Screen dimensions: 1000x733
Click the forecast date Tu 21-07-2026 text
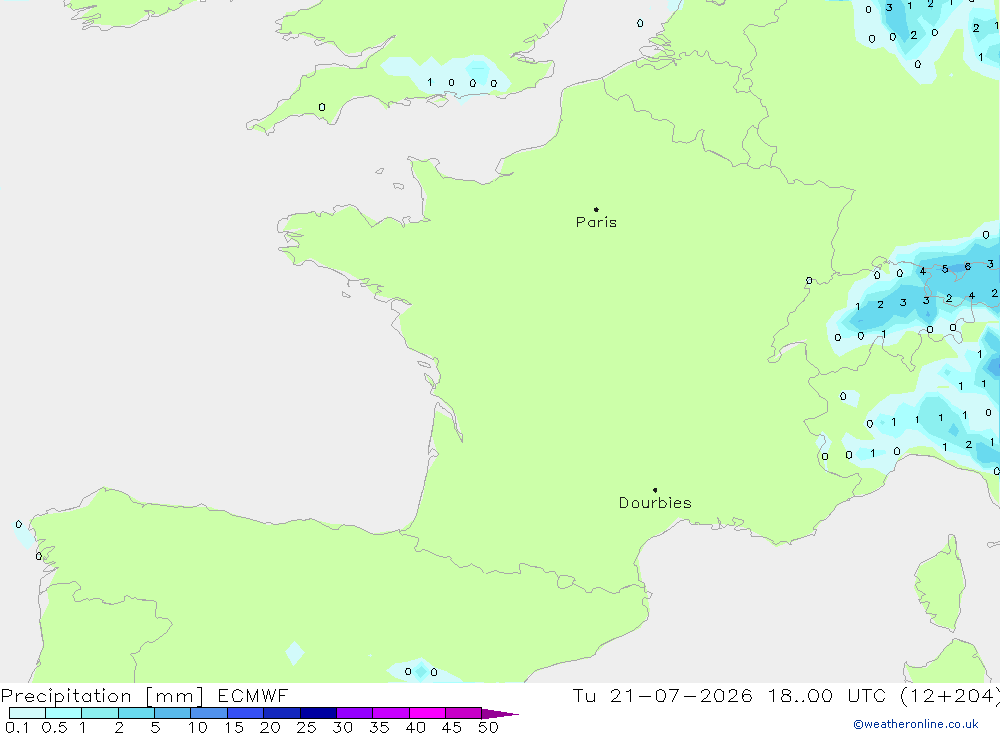pos(662,696)
